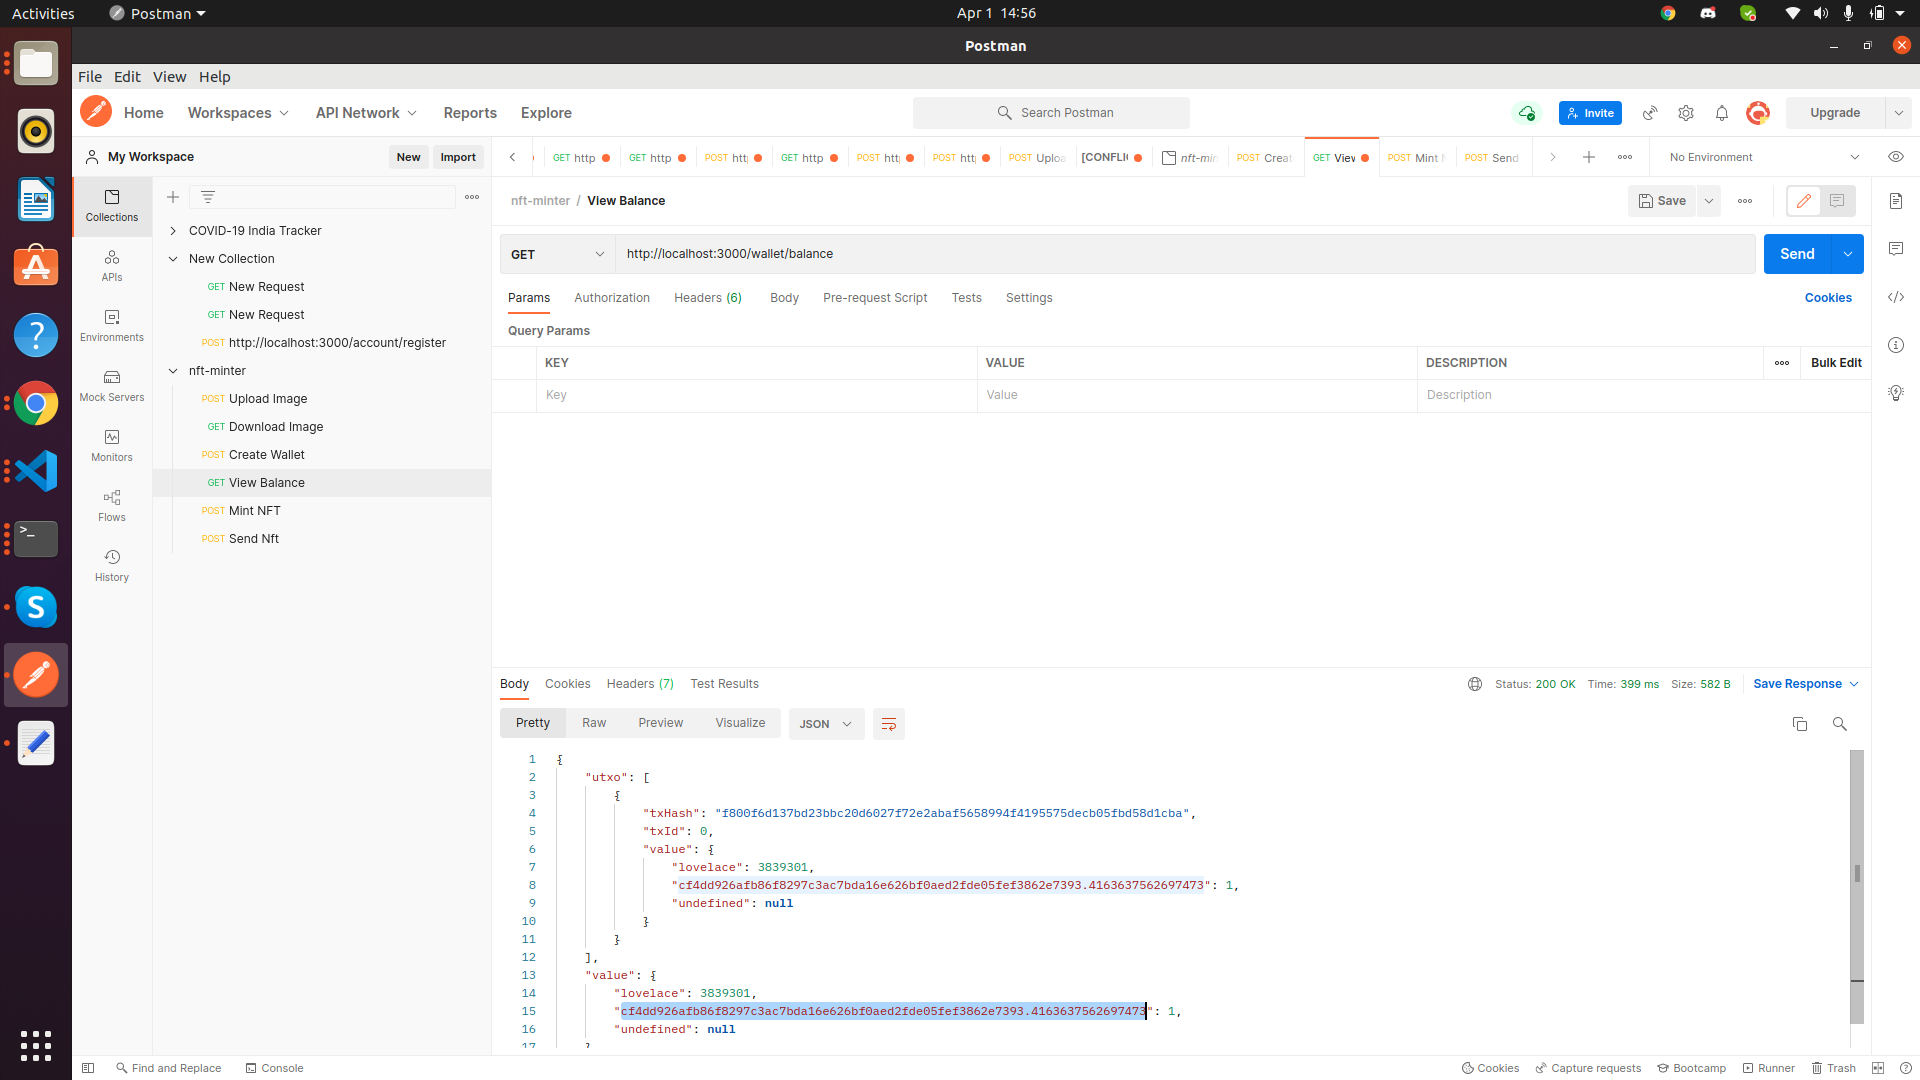Switch to edit mode pencil toggle
This screenshot has height=1080, width=1920.
(1804, 201)
